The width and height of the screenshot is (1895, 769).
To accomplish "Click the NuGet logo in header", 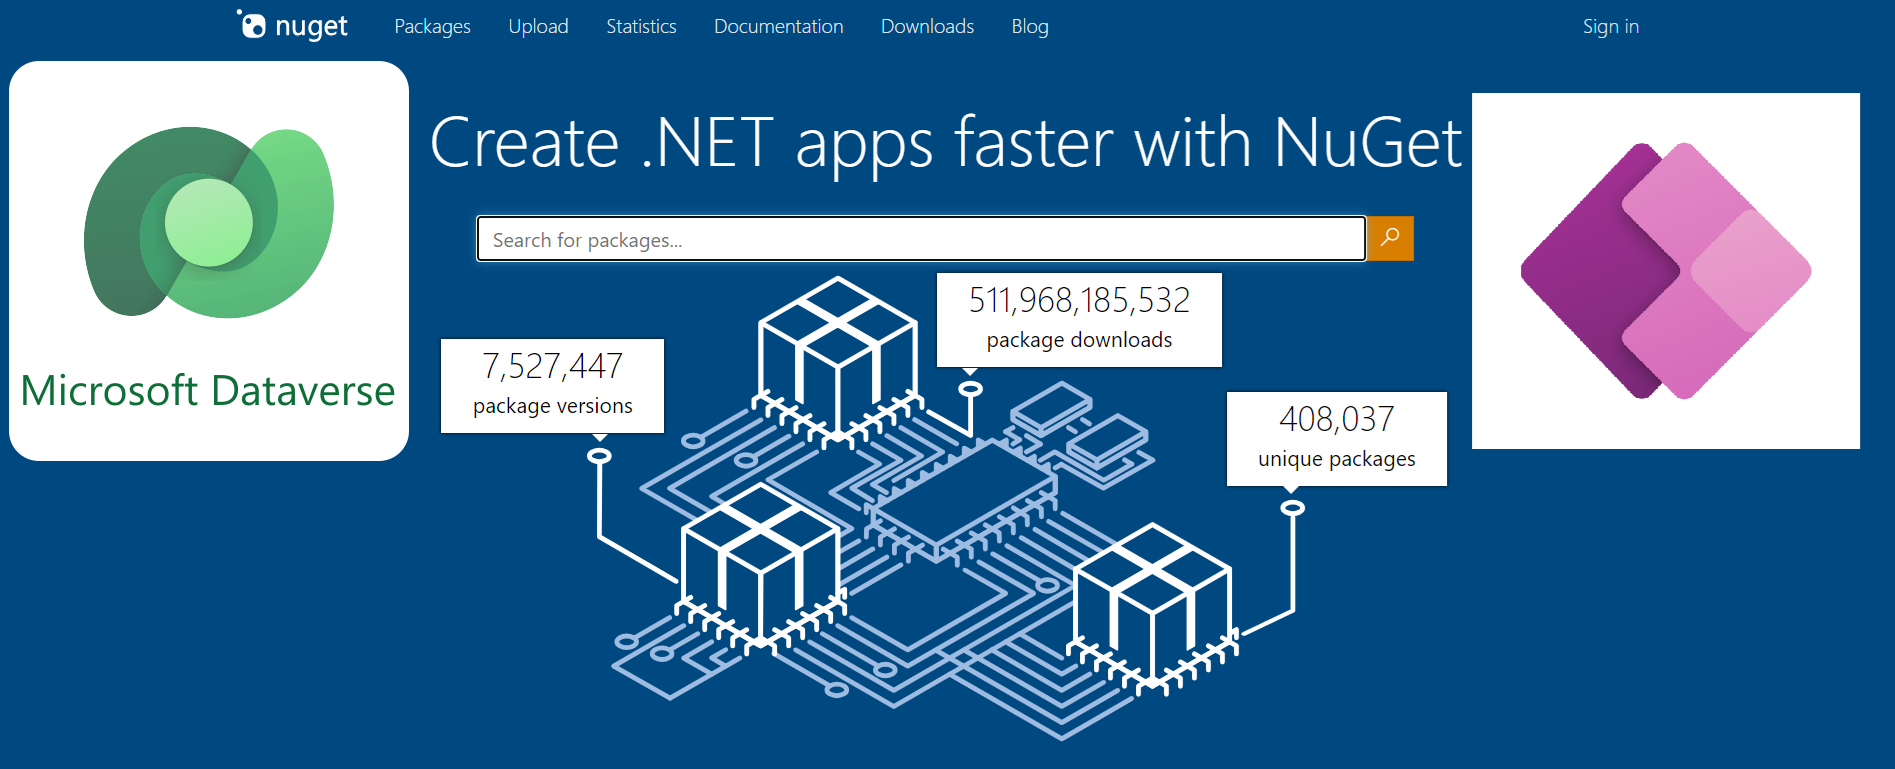I will [x=292, y=26].
